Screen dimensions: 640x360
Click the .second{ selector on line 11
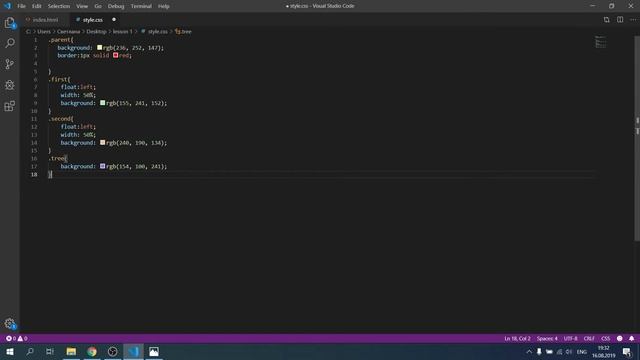pos(61,119)
